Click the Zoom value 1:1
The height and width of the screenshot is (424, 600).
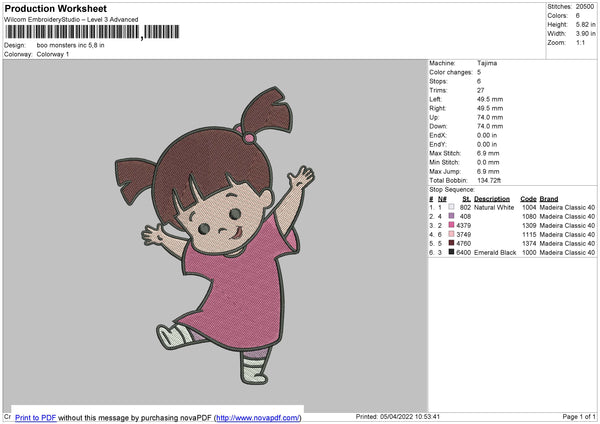580,42
